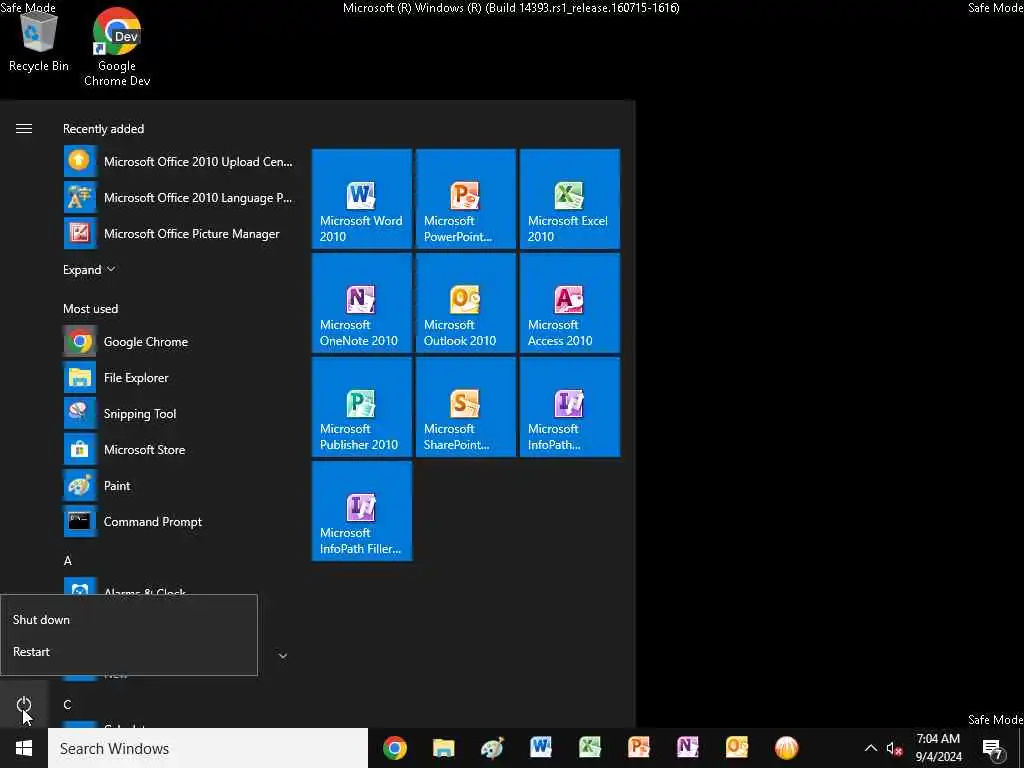Open File Explorer from Most used list
The image size is (1024, 768).
pos(179,377)
